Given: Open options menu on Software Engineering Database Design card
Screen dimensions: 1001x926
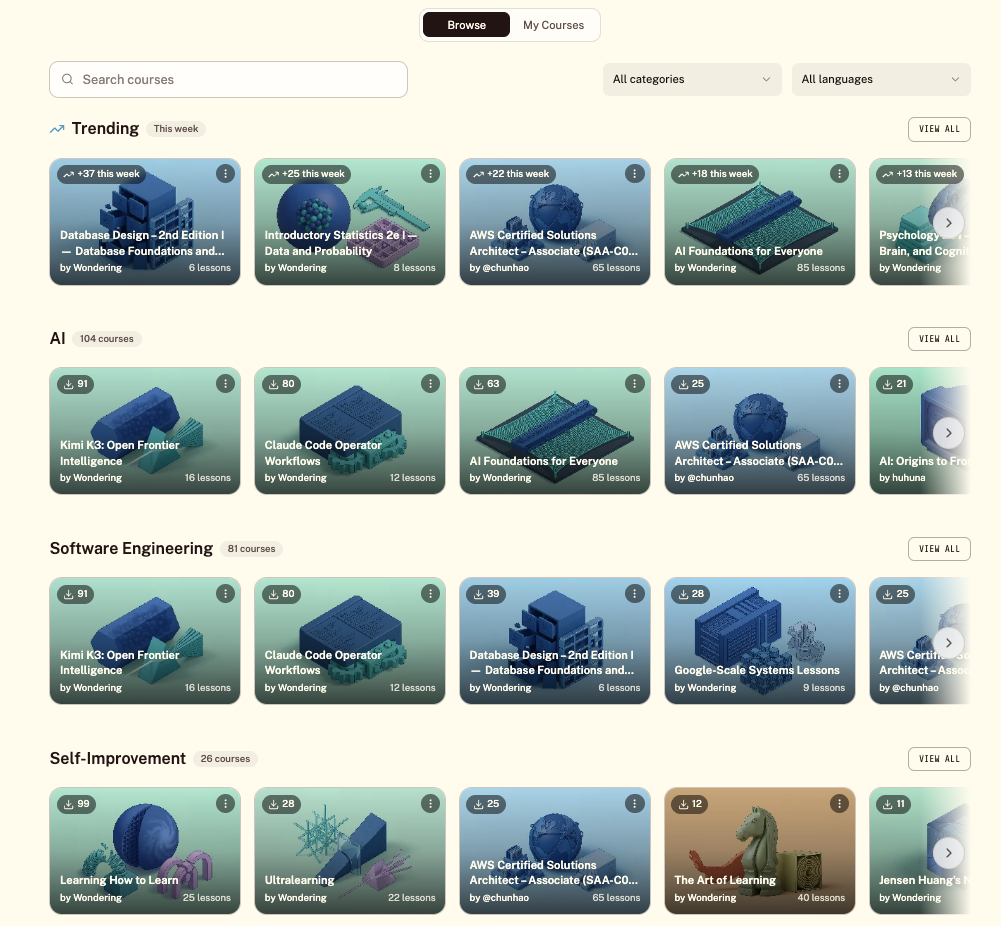Looking at the screenshot, I should coord(635,594).
